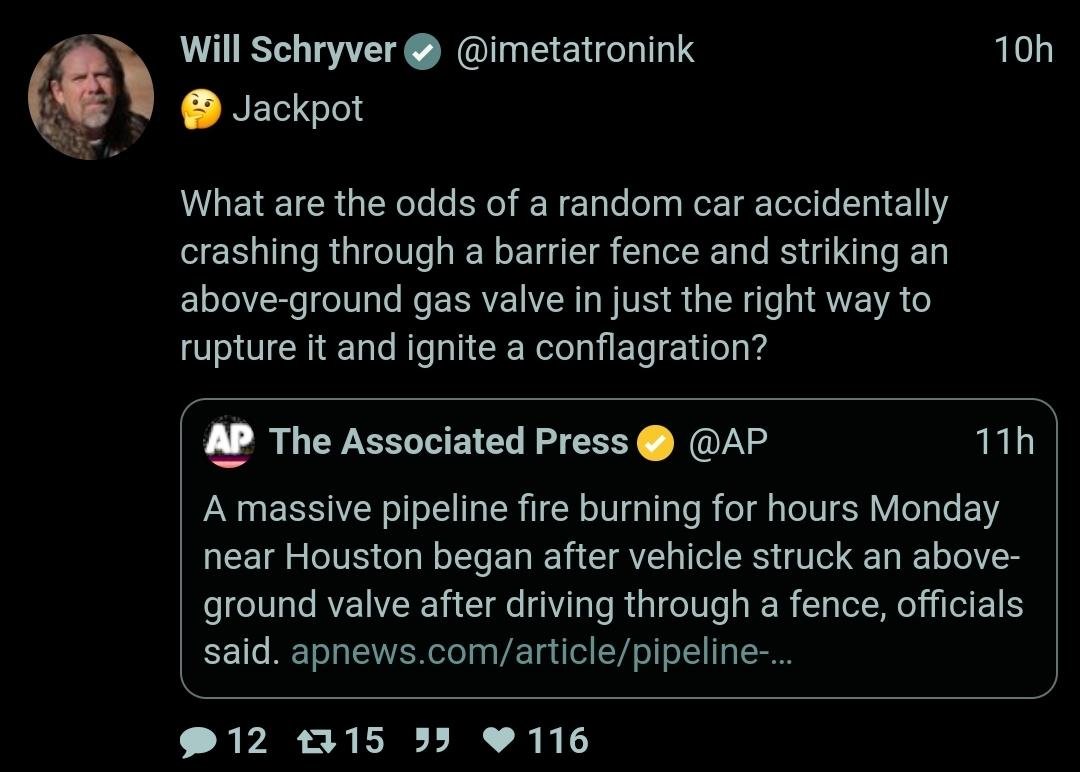
Task: Open the apnews.com article link
Action: 540,653
